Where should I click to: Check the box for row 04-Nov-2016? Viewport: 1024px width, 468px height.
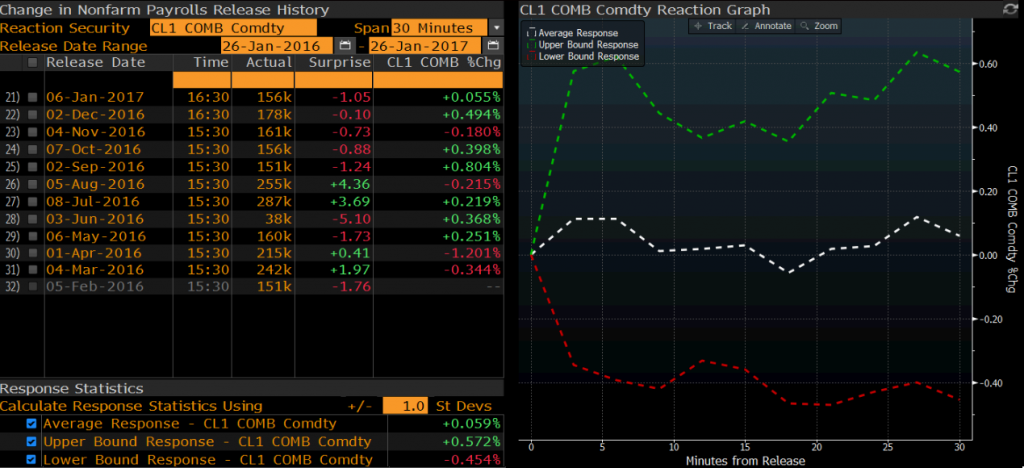pos(32,132)
